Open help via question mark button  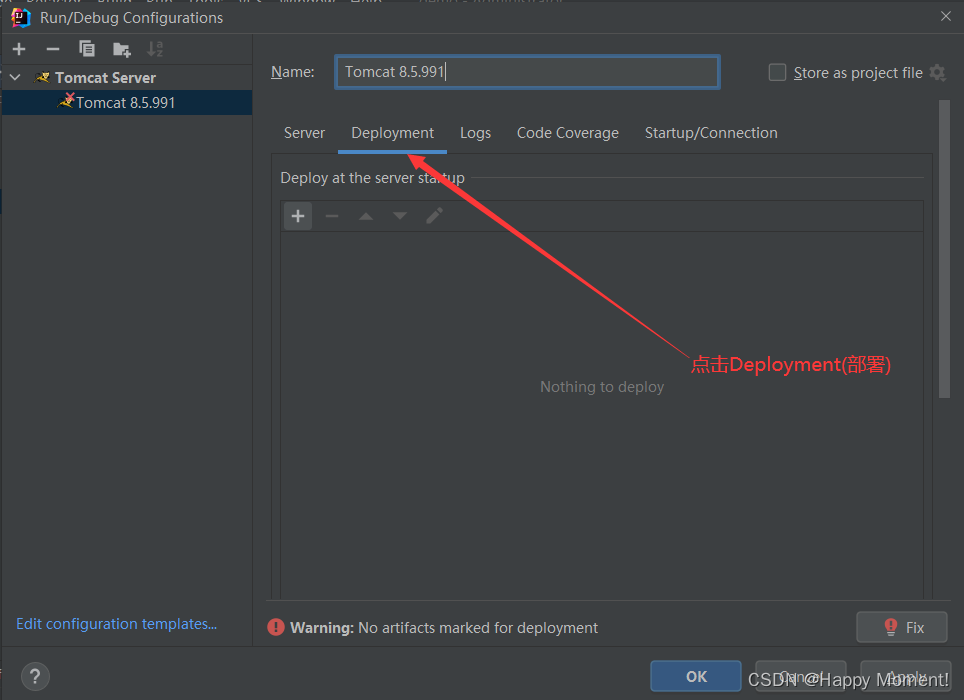[x=35, y=677]
